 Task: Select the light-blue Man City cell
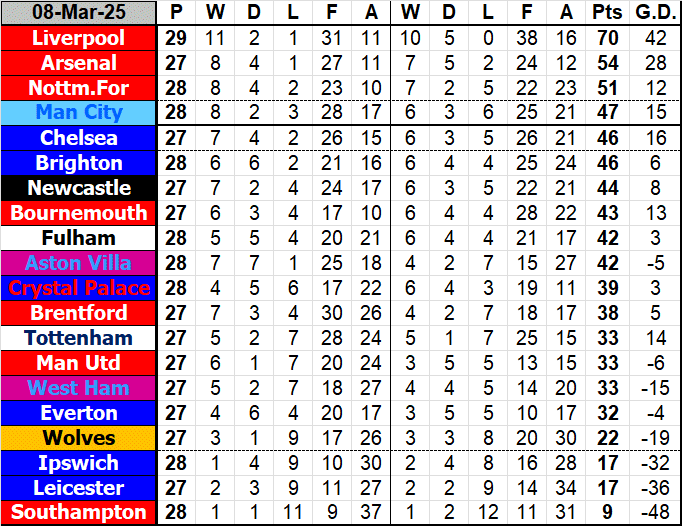[x=79, y=113]
